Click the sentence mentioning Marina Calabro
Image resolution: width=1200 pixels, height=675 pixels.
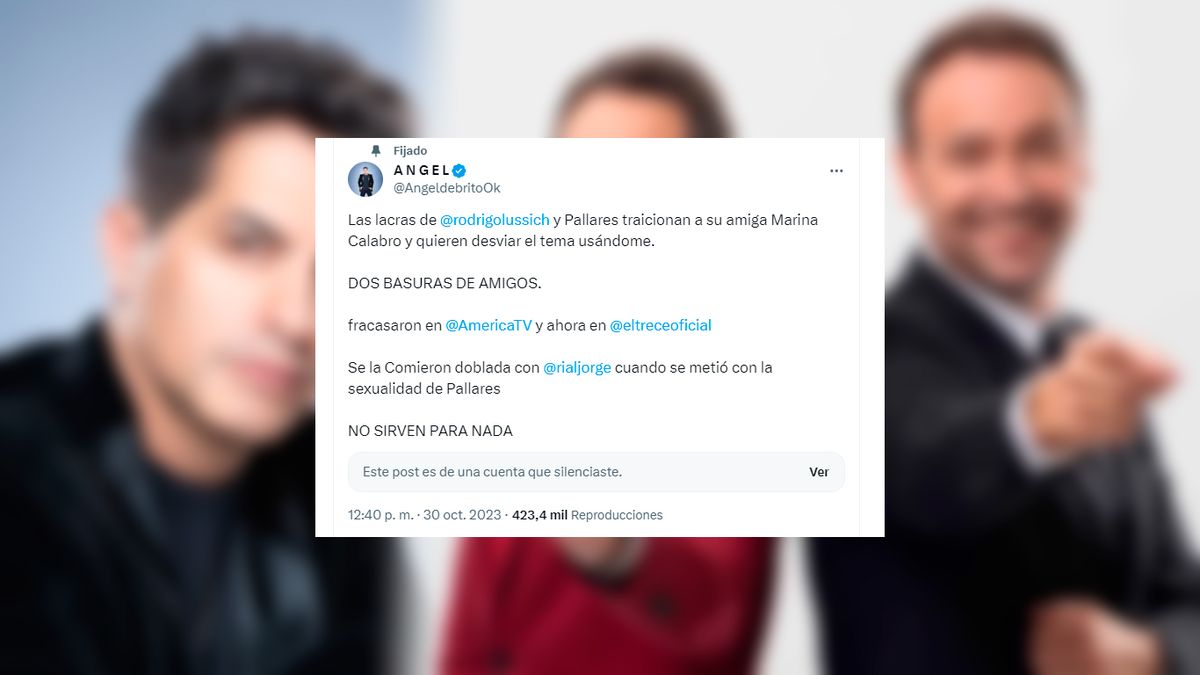pyautogui.click(x=583, y=230)
